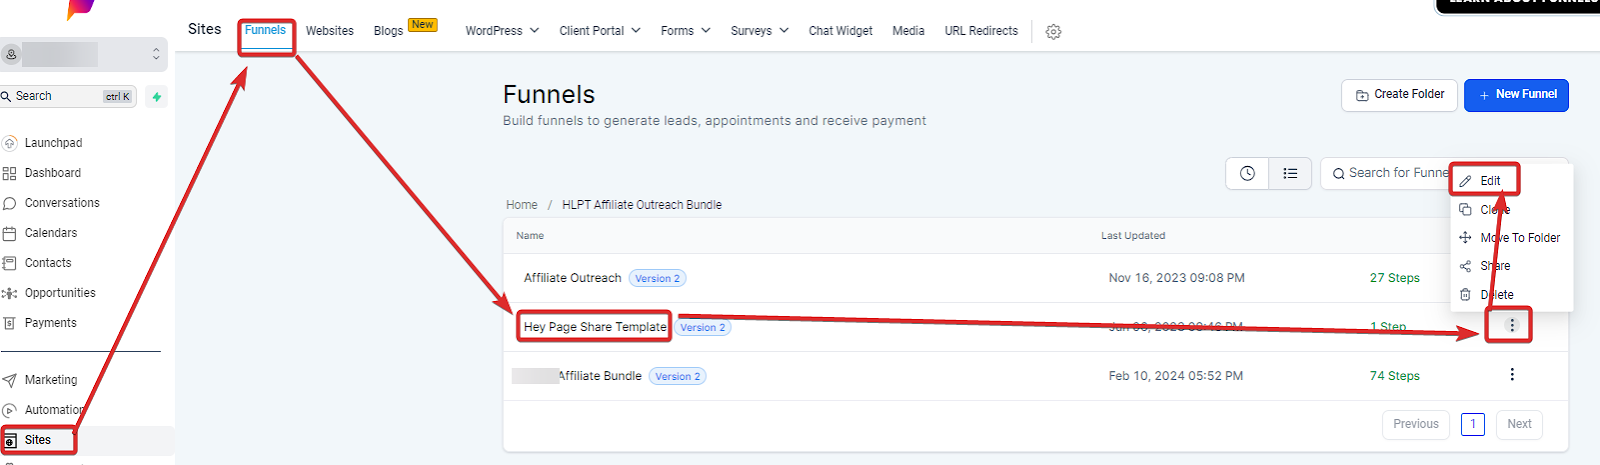The height and width of the screenshot is (465, 1600).
Task: Open the Automation icon in sidebar
Action: pos(10,410)
